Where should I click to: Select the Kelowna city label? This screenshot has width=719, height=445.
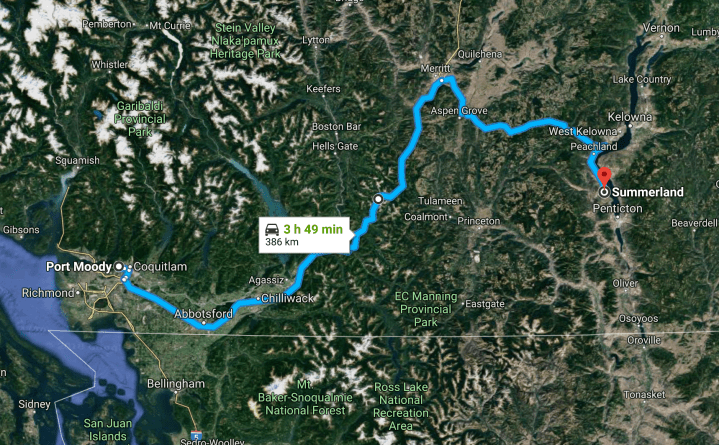click(630, 117)
